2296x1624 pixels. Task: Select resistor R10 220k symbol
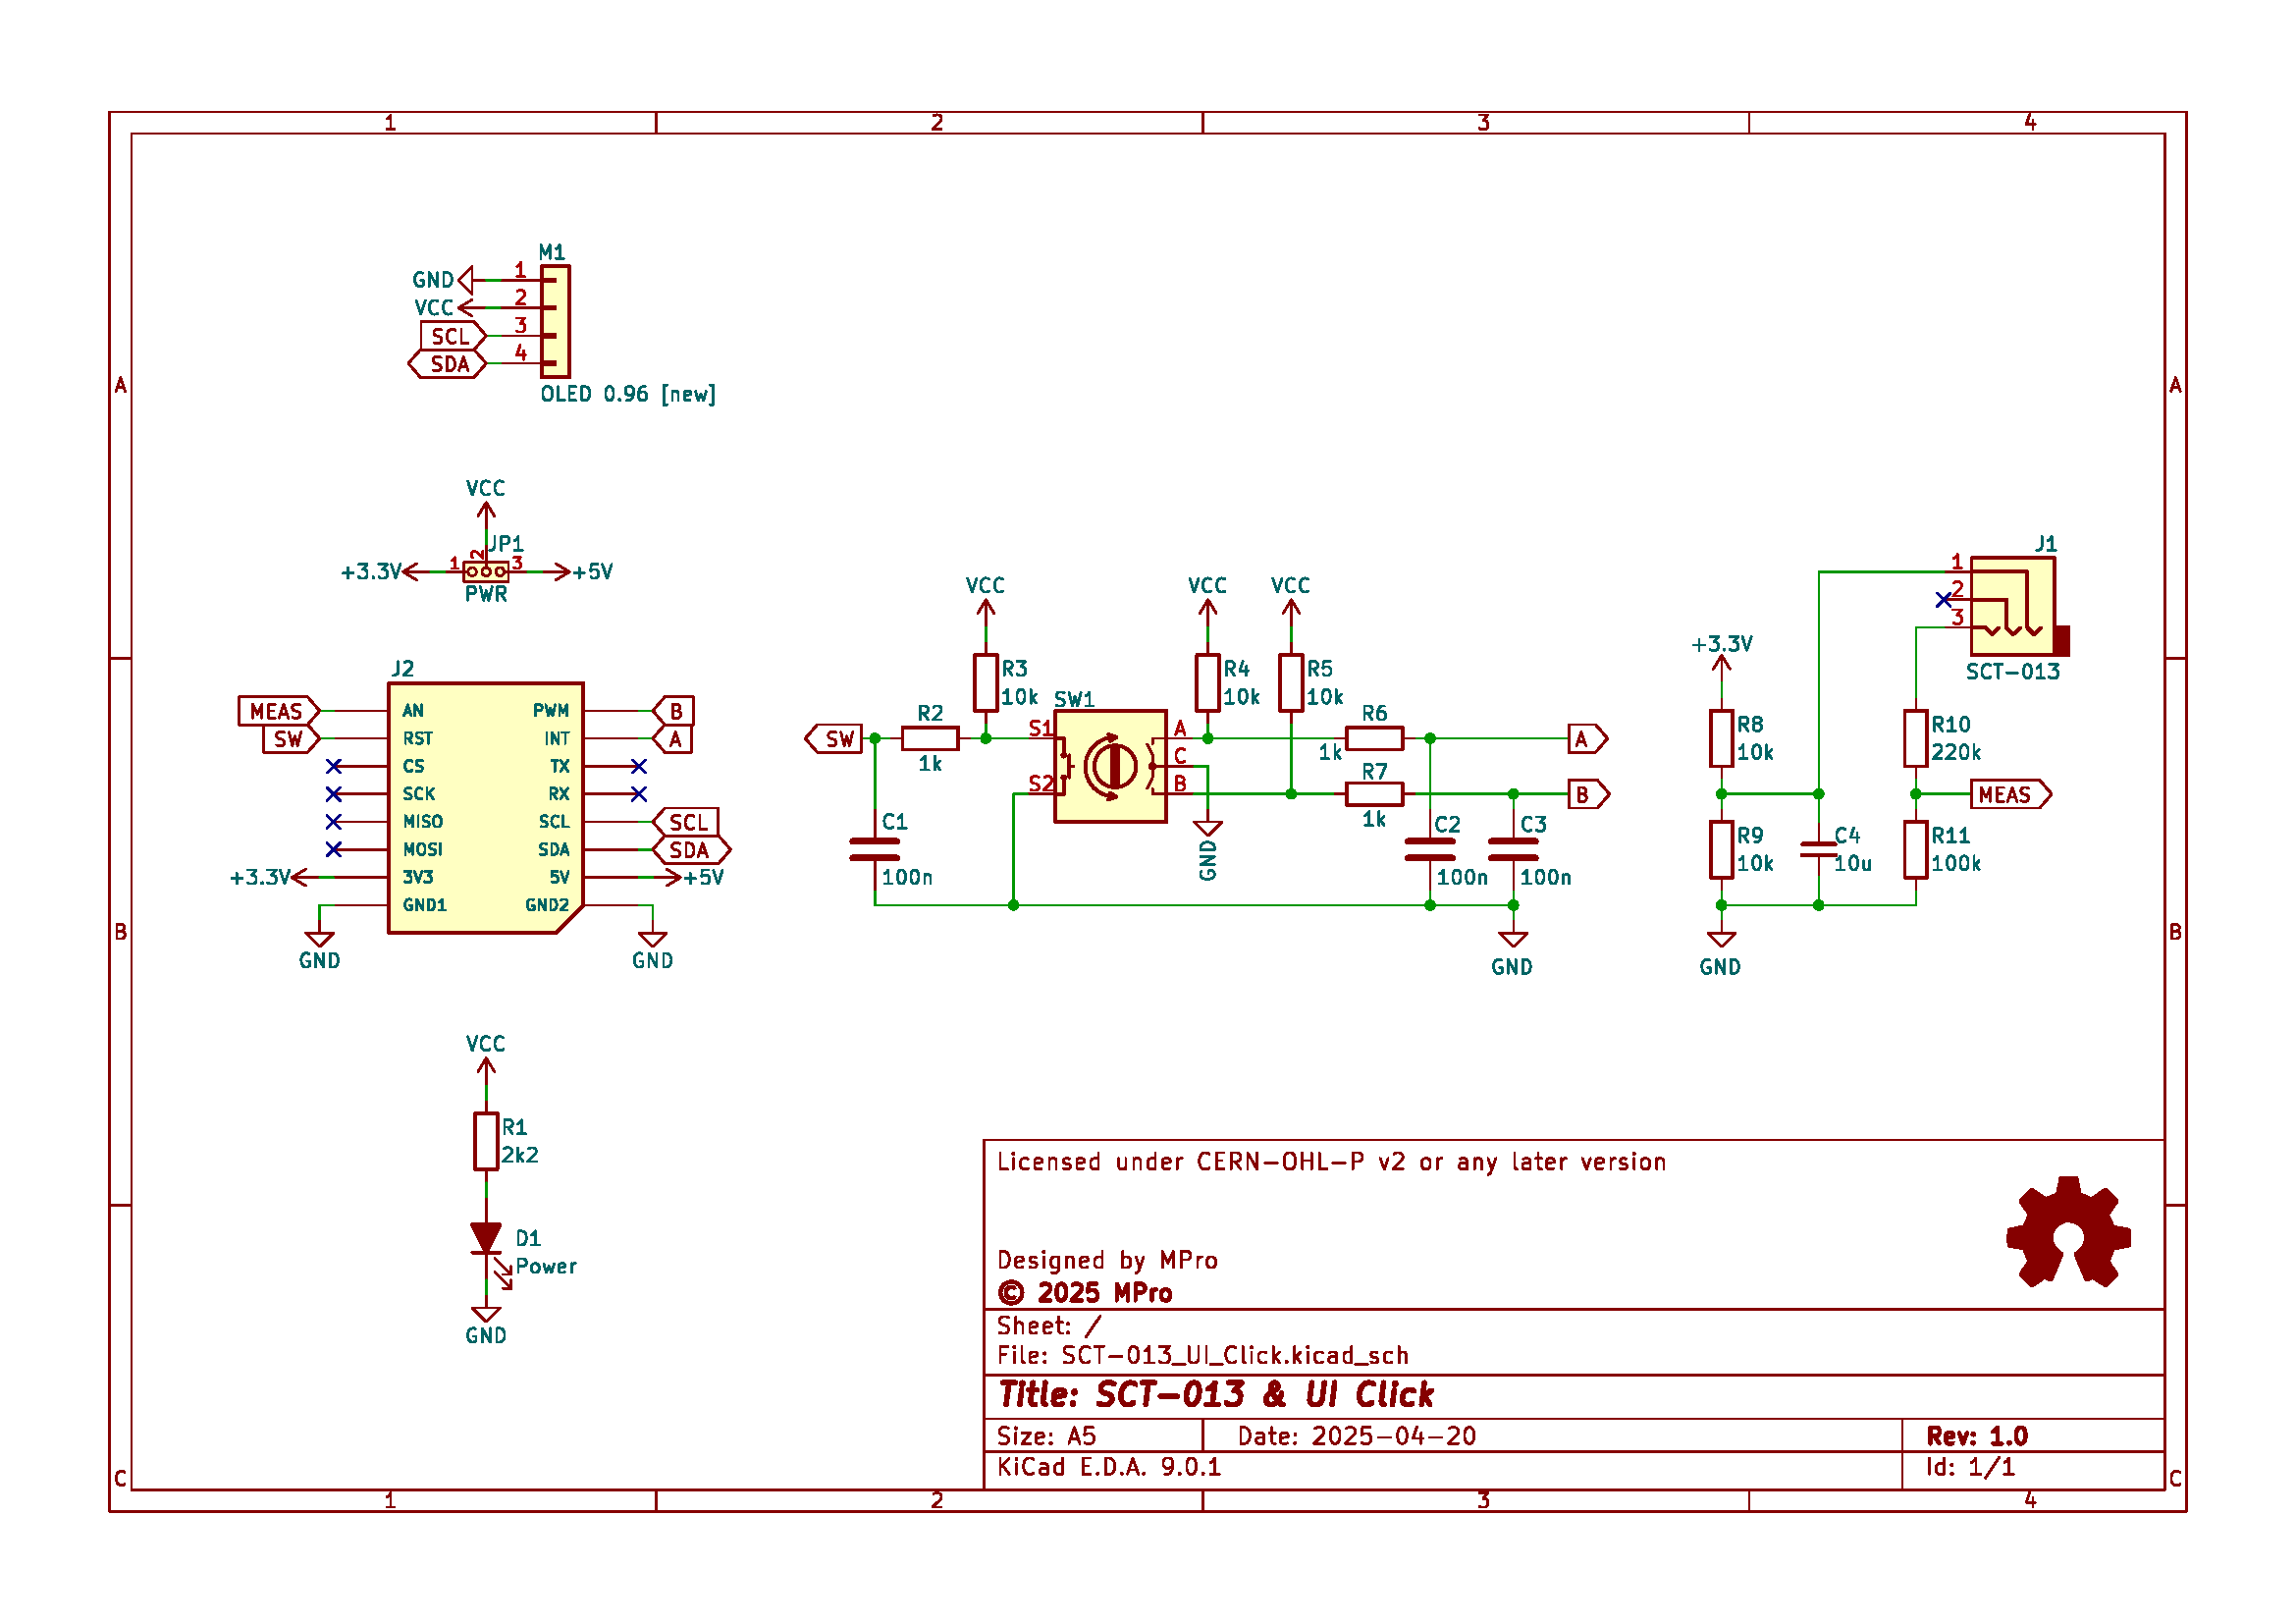(x=1916, y=739)
